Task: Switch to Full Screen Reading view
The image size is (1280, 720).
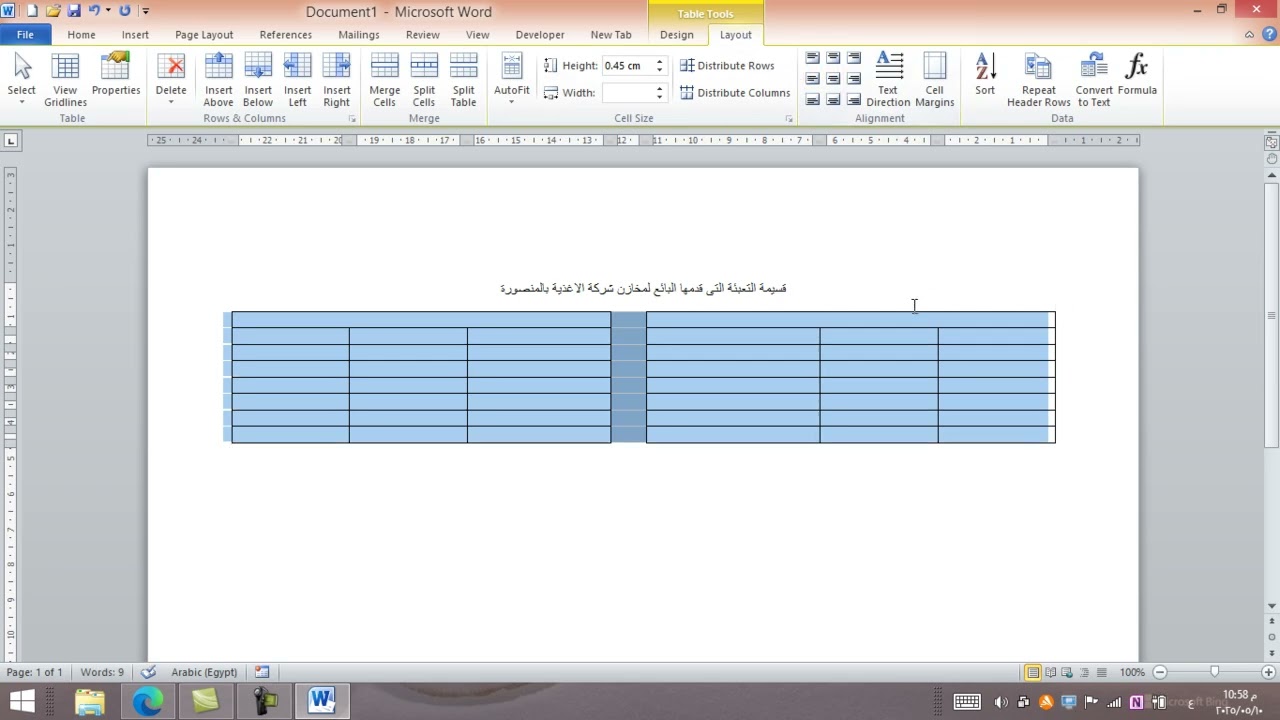Action: point(1051,672)
